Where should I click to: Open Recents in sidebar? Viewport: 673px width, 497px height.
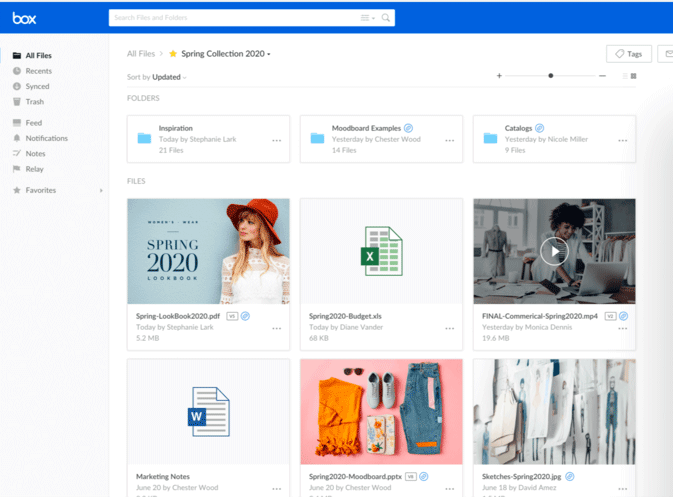[x=38, y=71]
